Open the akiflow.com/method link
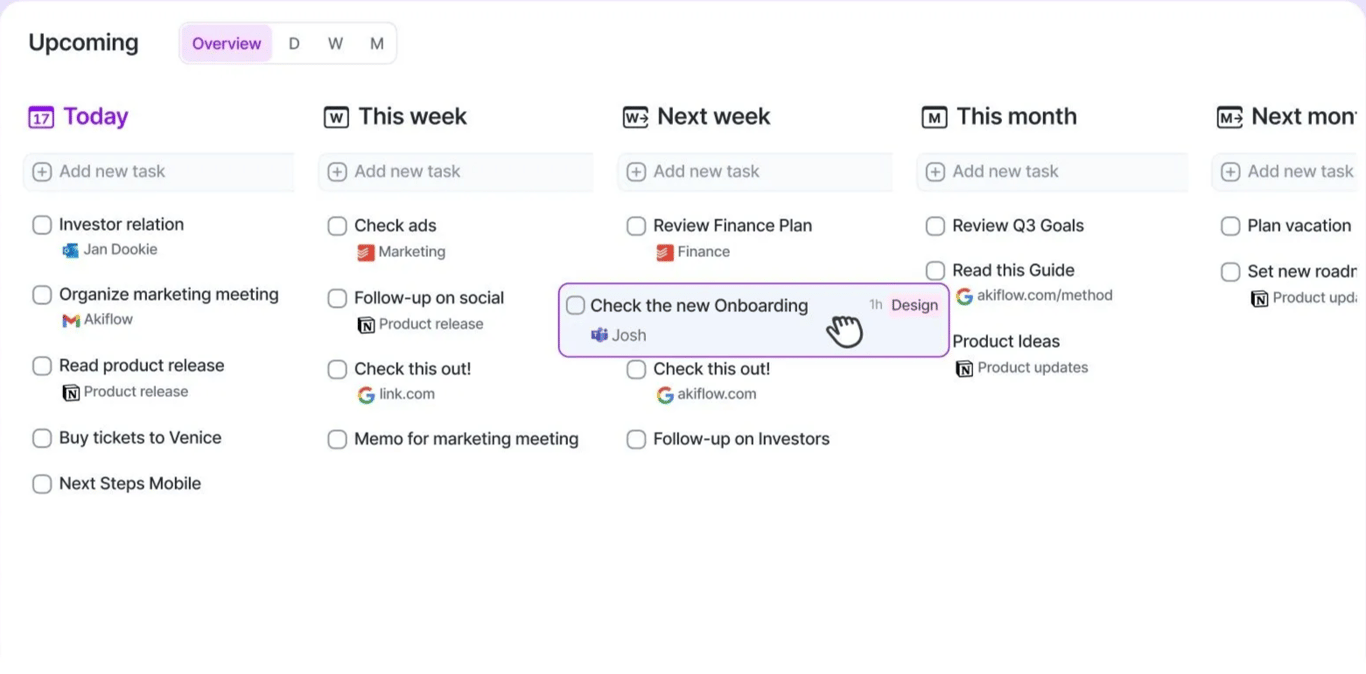The image size is (1366, 674). point(1043,296)
